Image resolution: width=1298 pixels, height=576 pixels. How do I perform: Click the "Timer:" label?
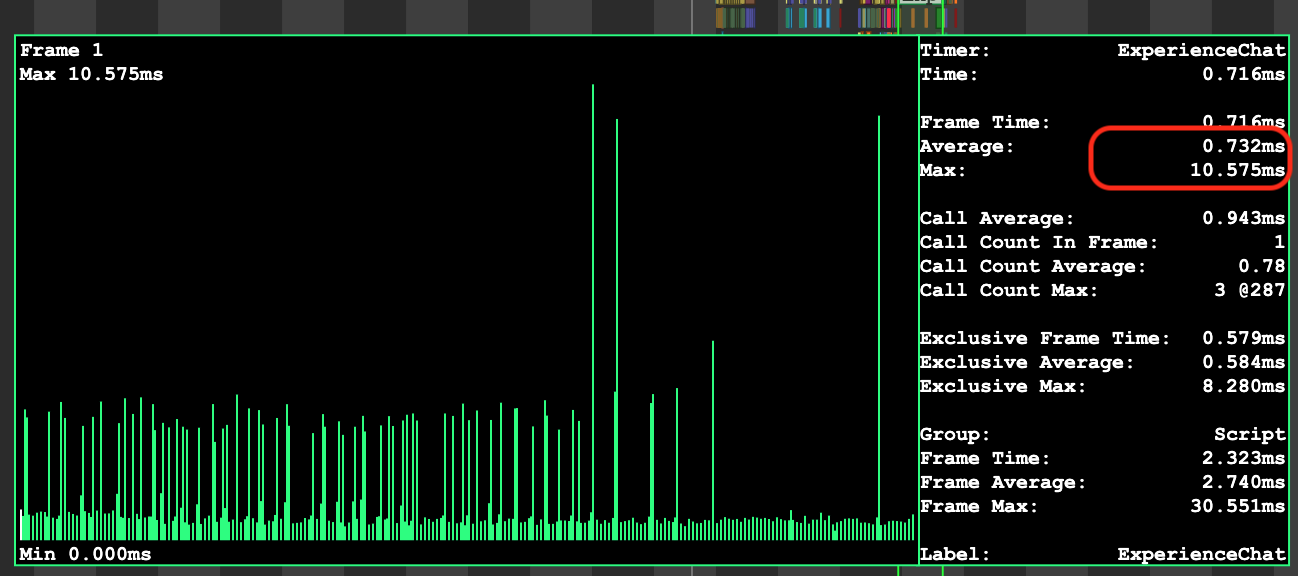[955, 50]
